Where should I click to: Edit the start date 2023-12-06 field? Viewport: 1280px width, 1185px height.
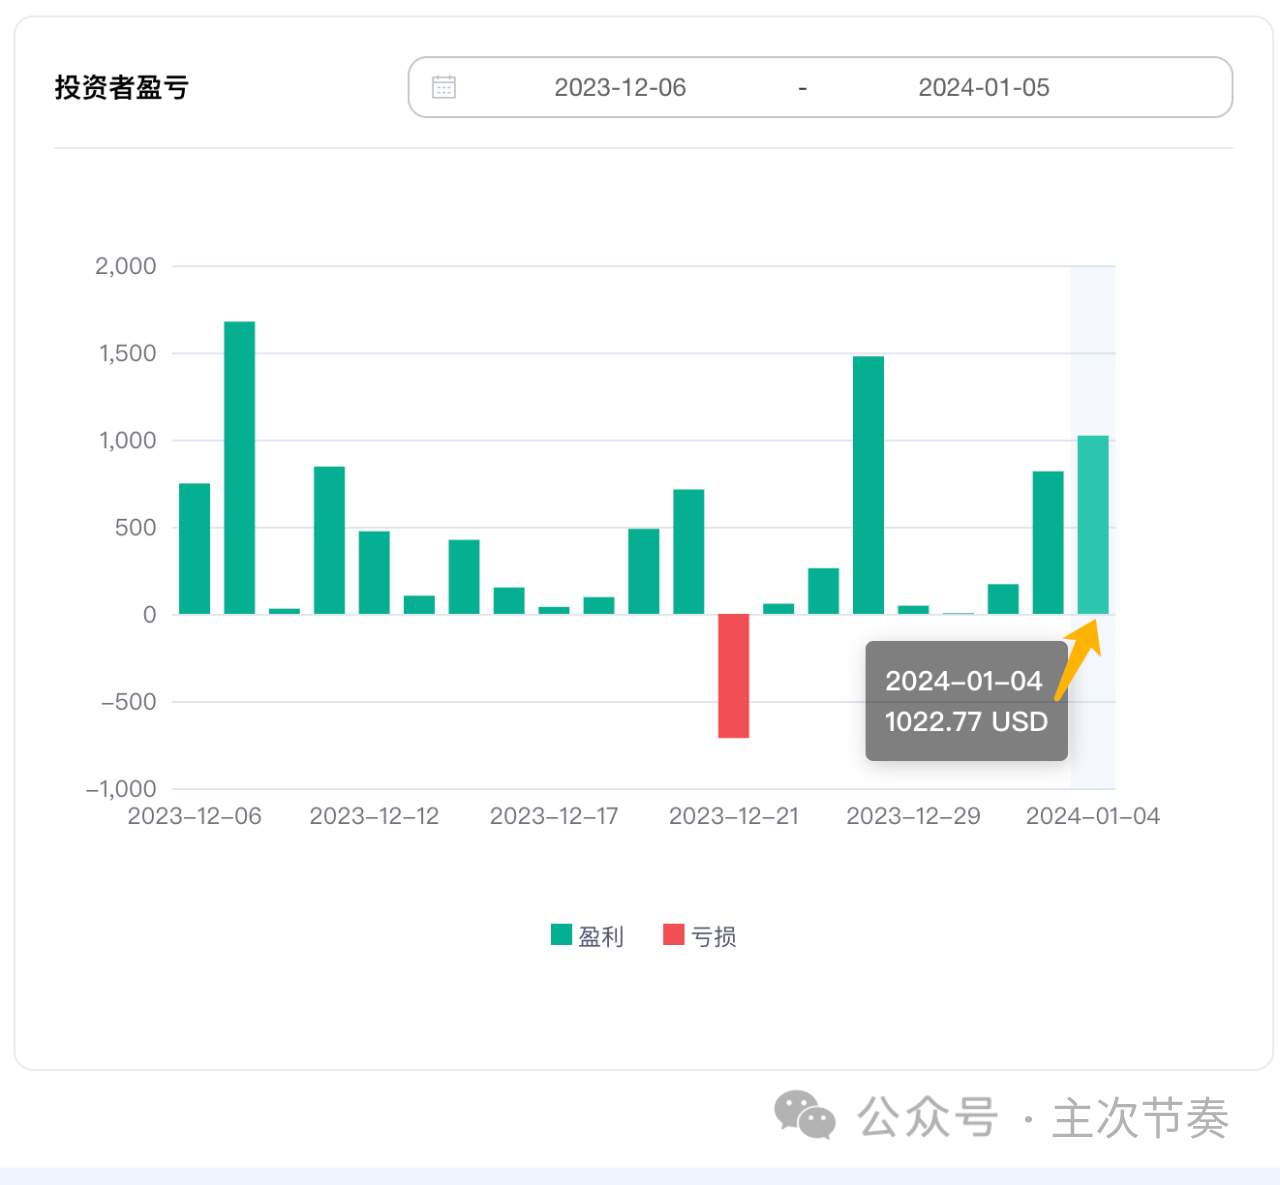pos(620,88)
